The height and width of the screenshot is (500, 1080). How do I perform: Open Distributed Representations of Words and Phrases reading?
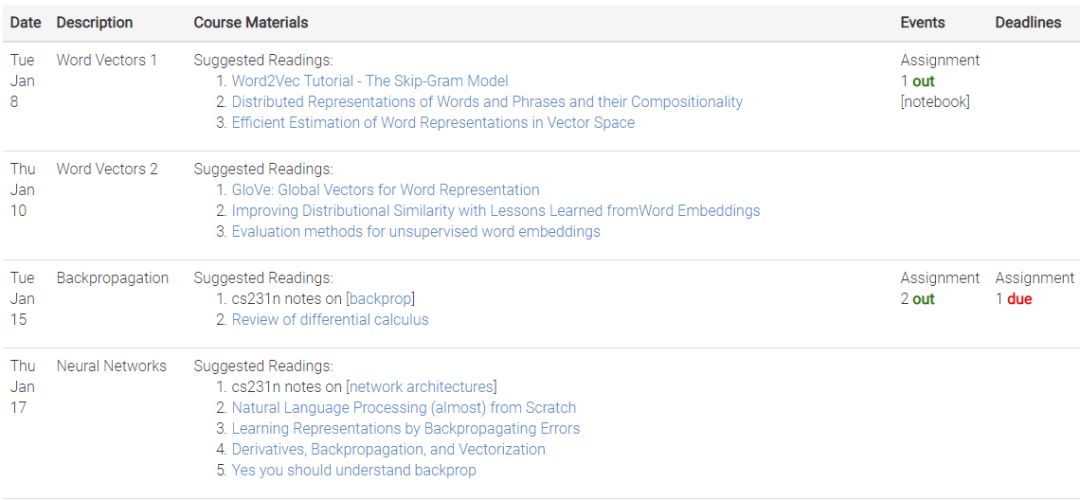click(487, 102)
